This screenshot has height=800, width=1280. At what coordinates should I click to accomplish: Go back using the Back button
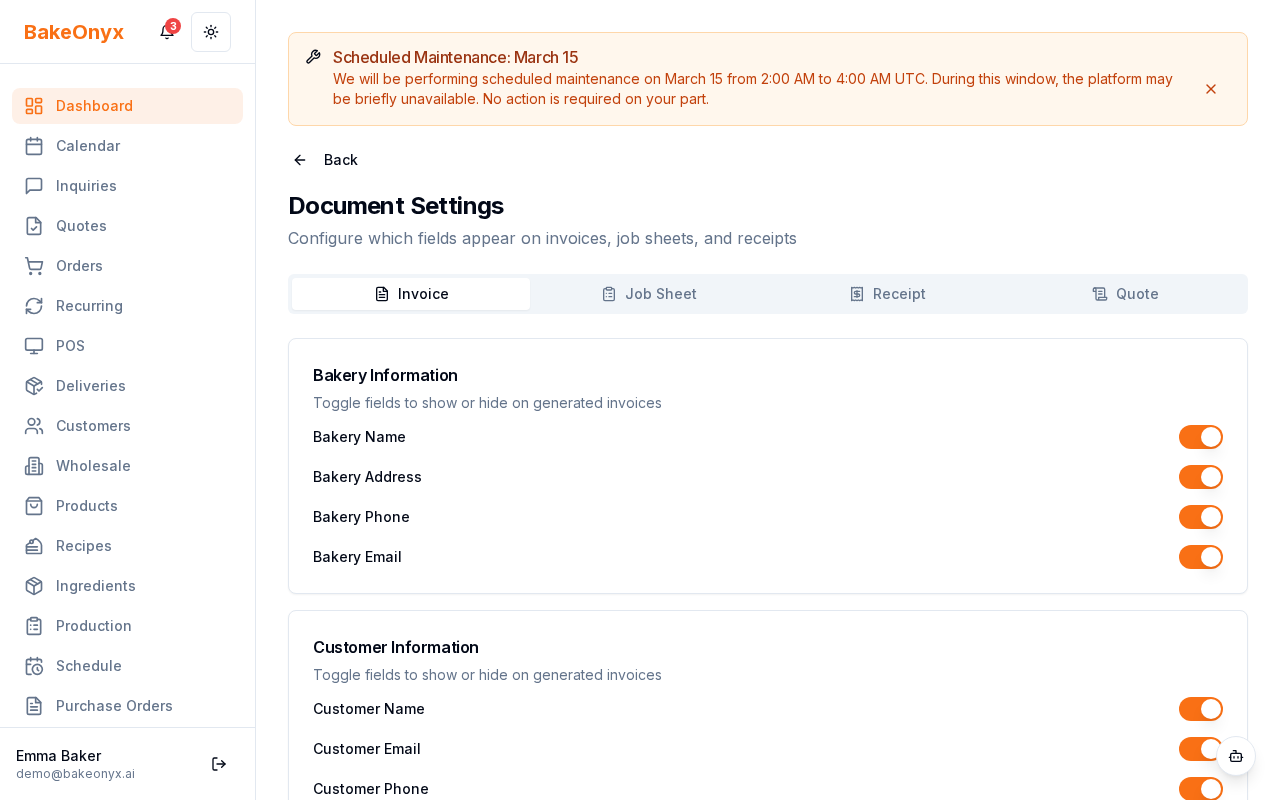pos(326,160)
